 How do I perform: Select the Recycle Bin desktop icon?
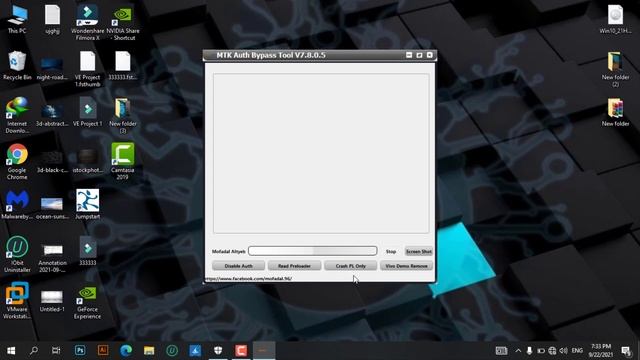[17, 65]
